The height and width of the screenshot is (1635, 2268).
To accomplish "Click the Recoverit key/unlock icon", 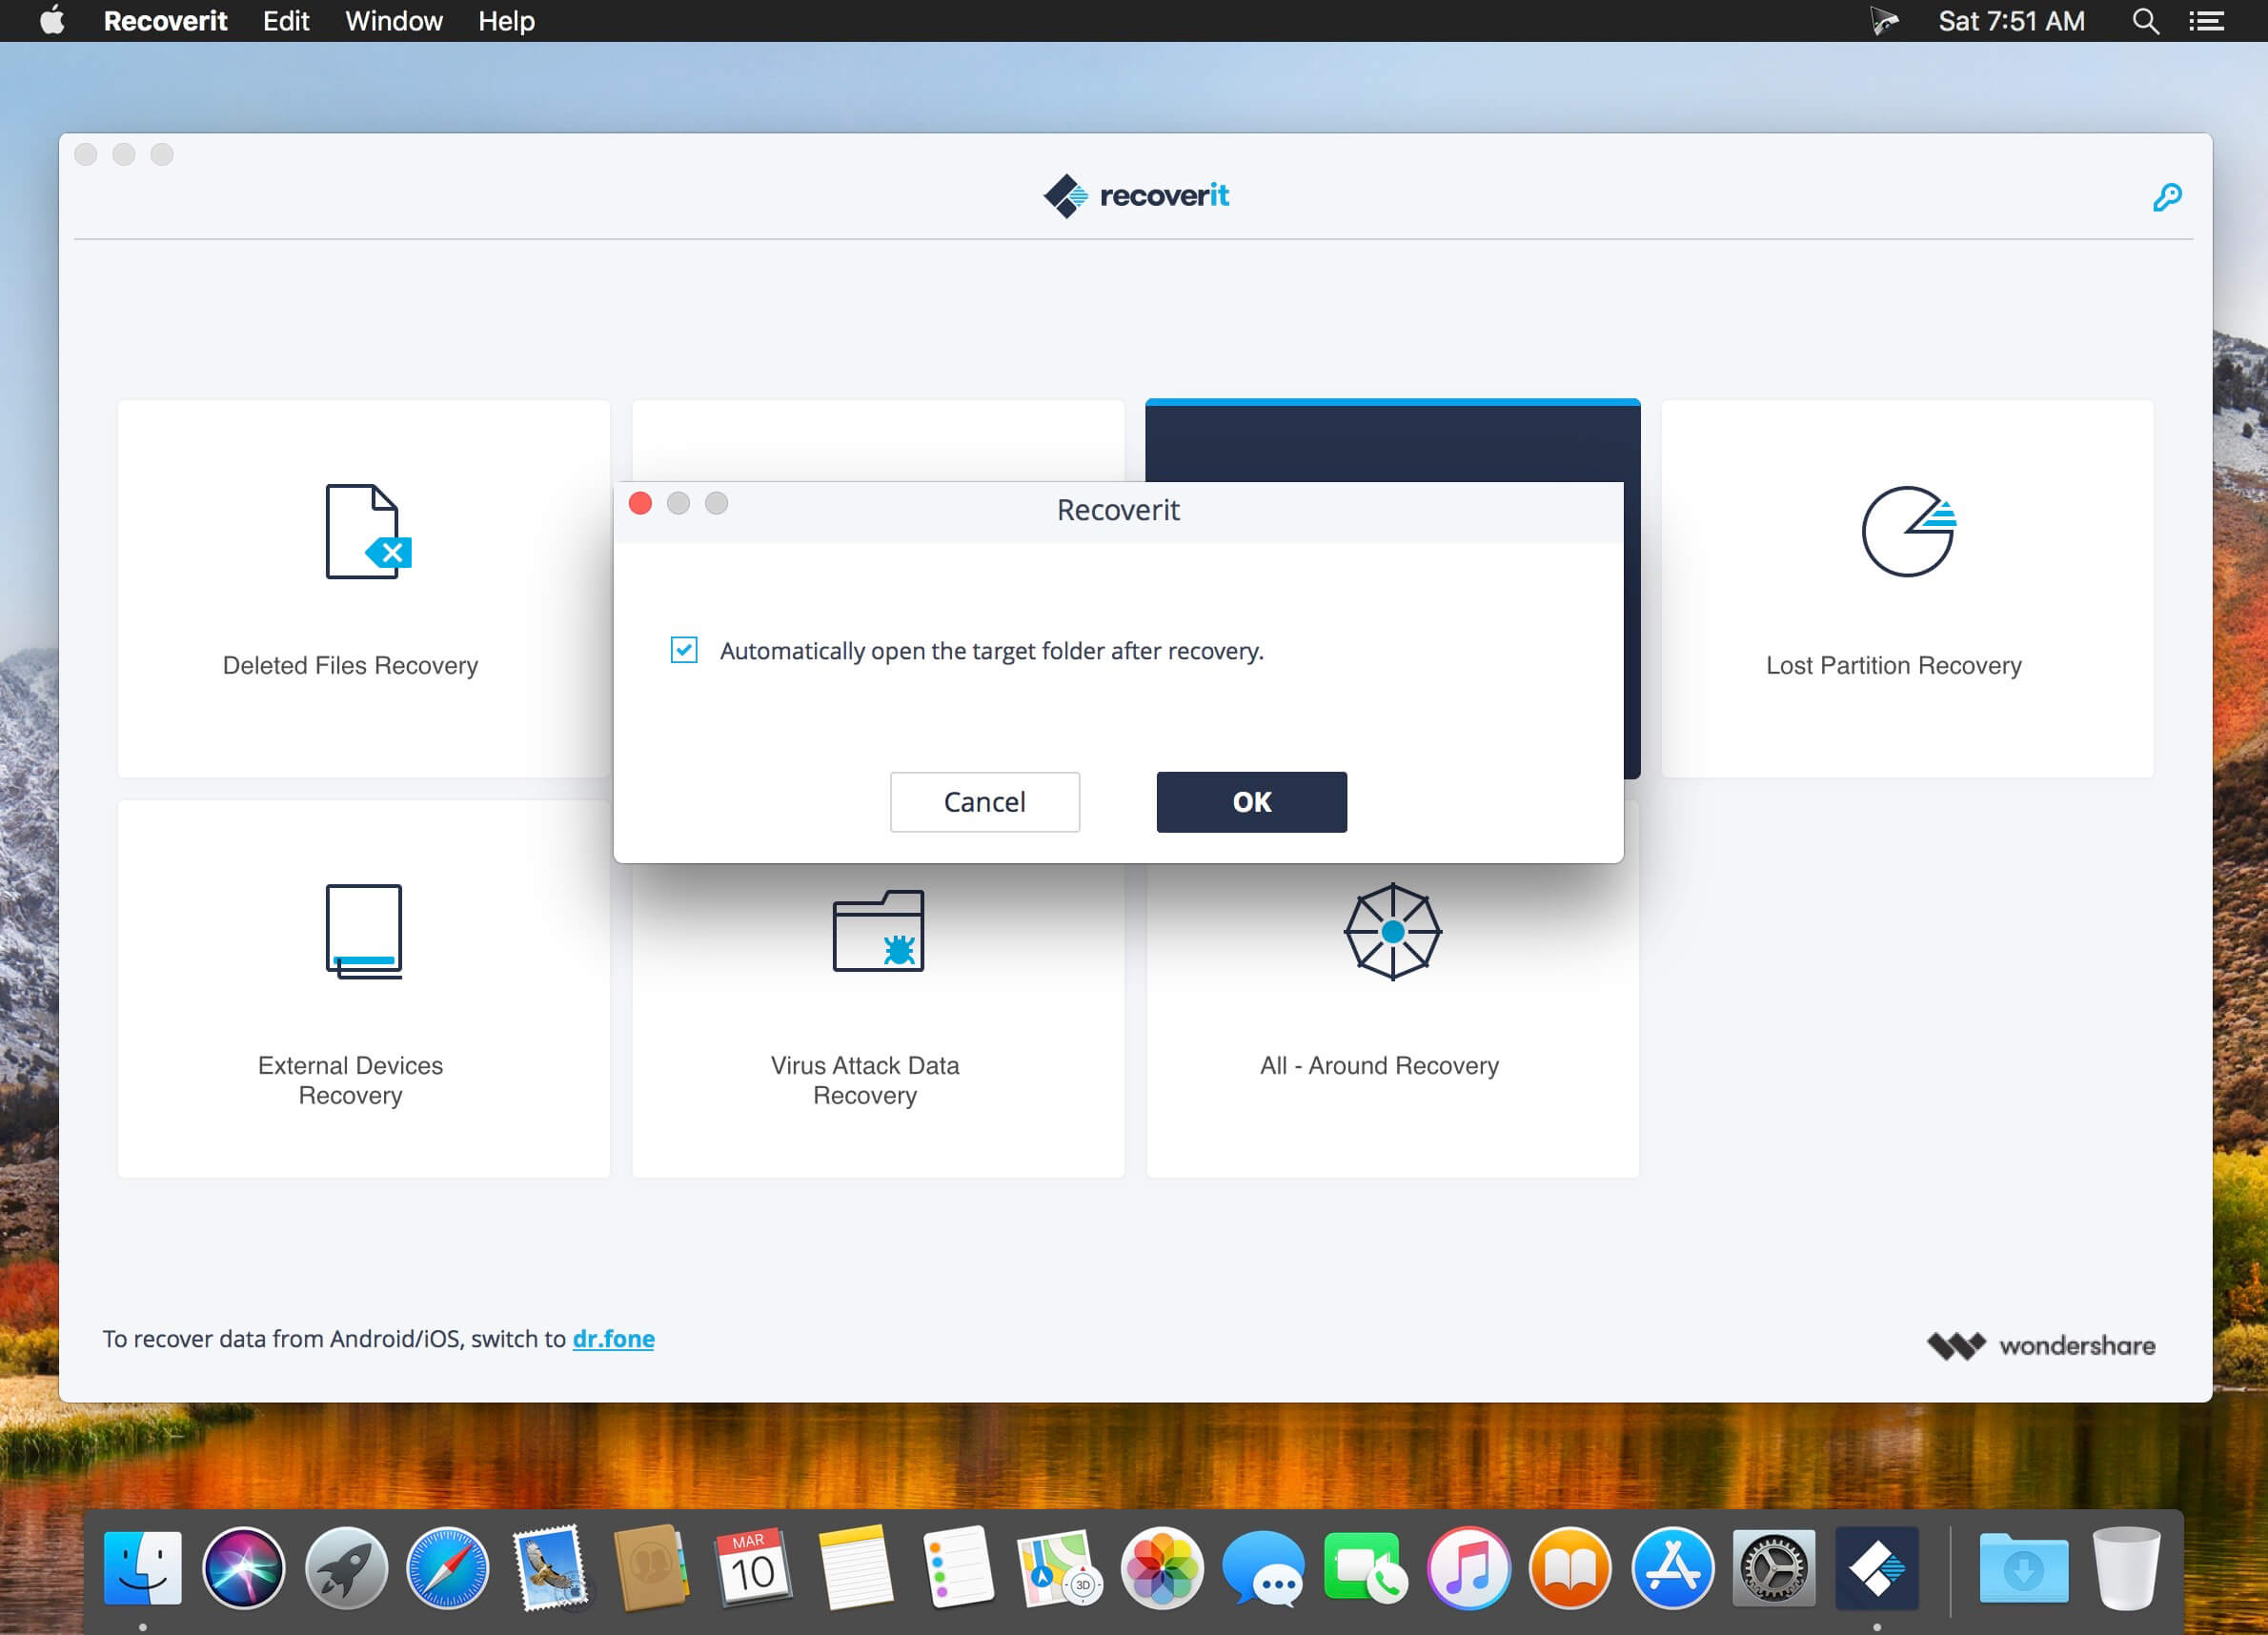I will point(2168,195).
